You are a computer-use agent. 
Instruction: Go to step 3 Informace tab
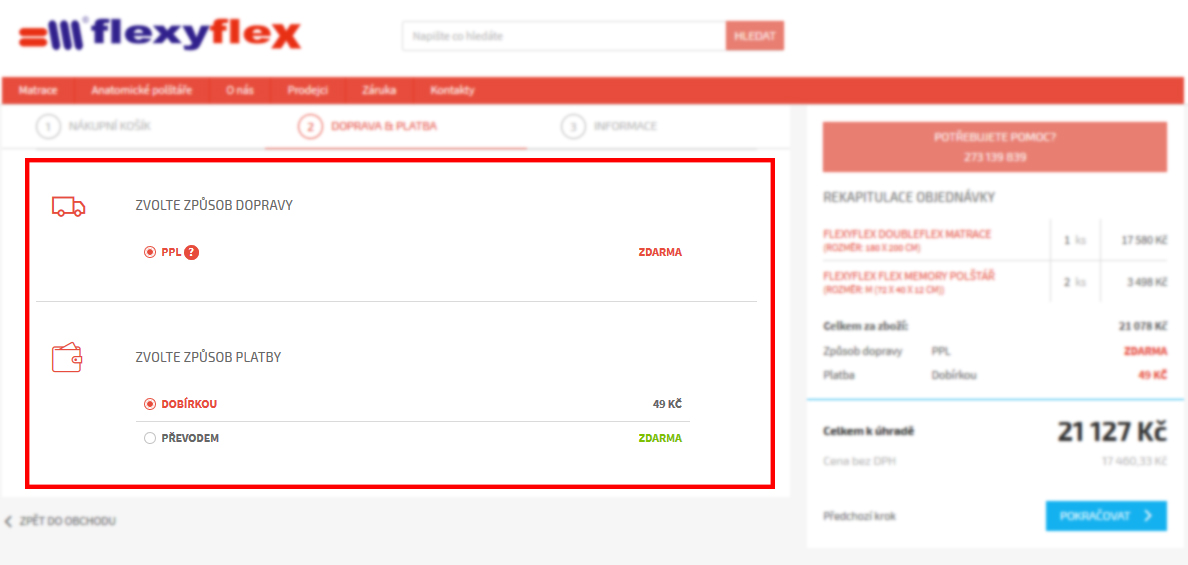(609, 126)
